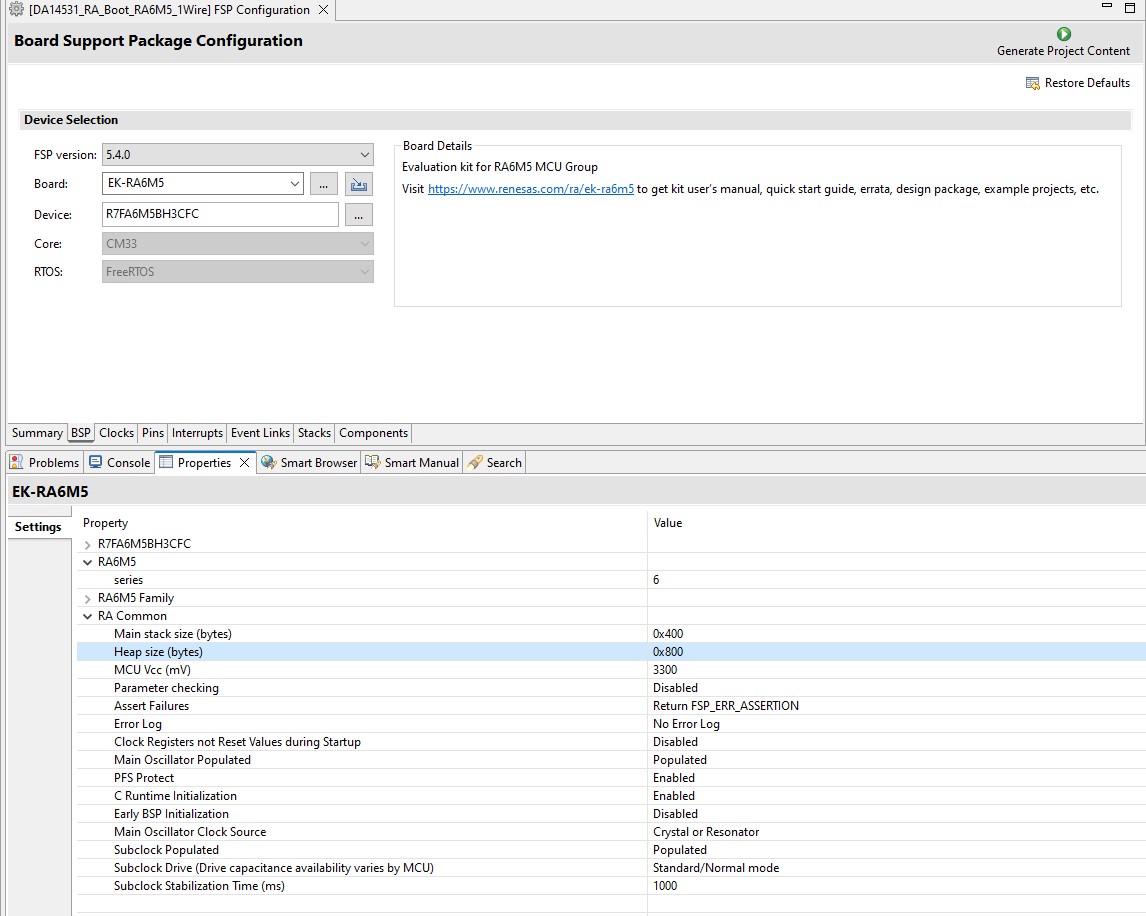The height and width of the screenshot is (916, 1146).
Task: Click Subclock Drive value Standard/Normal mode
Action: click(716, 868)
